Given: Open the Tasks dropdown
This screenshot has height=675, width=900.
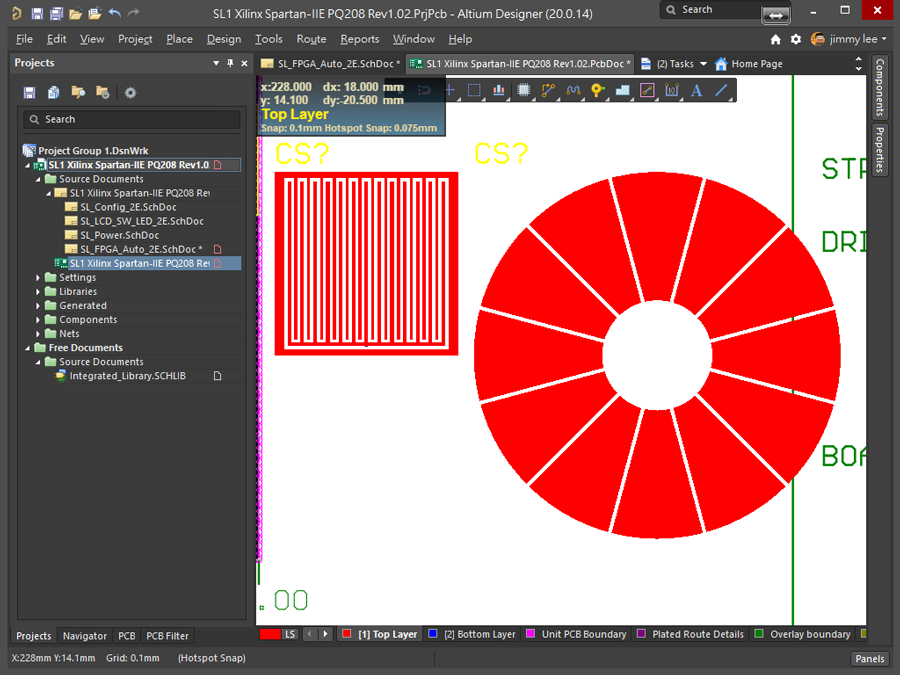Looking at the screenshot, I should 703,64.
